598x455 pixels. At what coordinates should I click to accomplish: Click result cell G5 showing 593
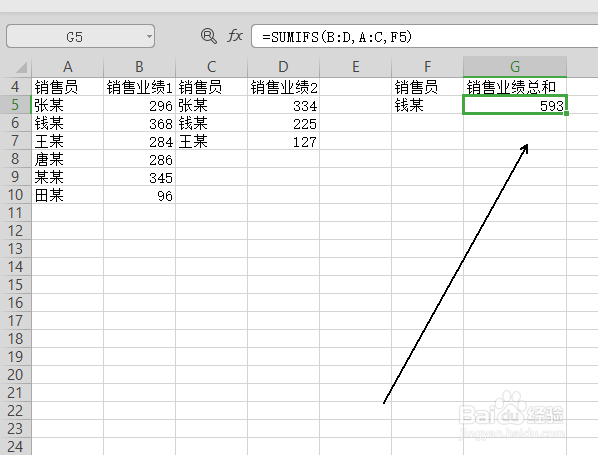coord(515,105)
